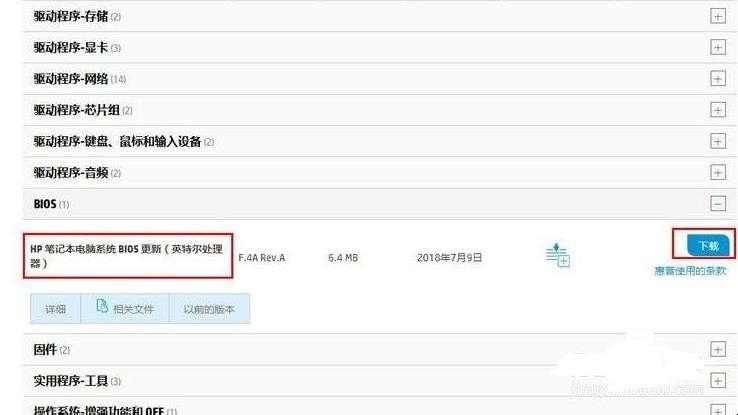The width and height of the screenshot is (738, 415).
Task: Click the 固件 category heading
Action: (45, 350)
